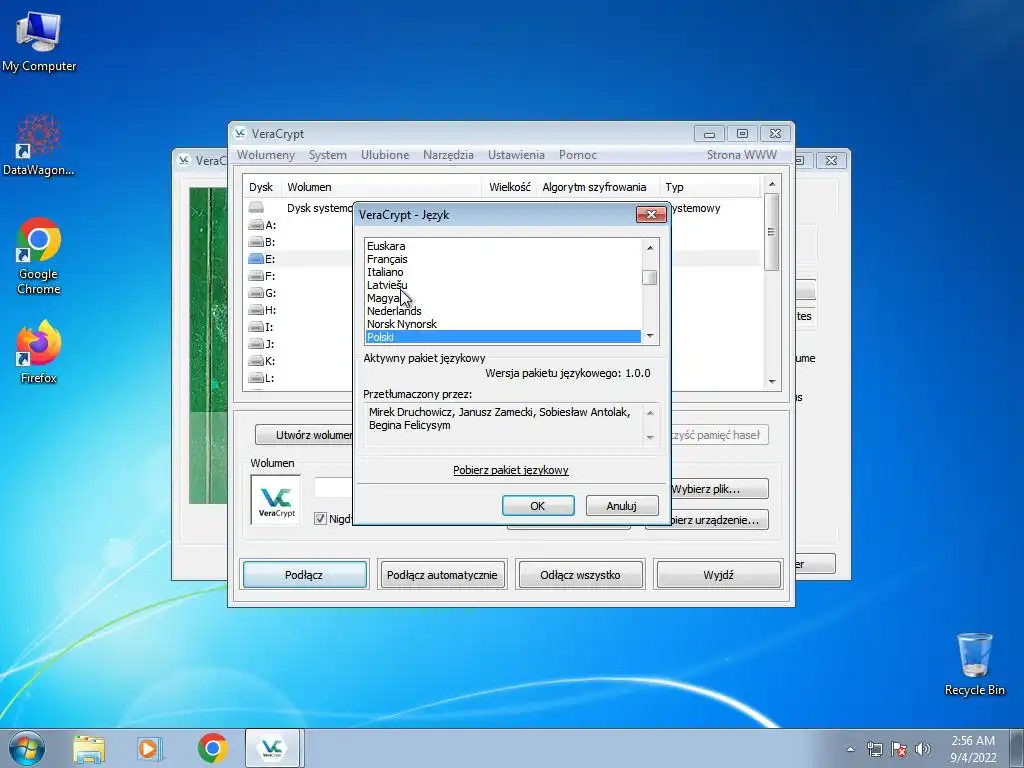Screen dimensions: 1024x768
Task: Click the Algorytm szyfrowania column header
Action: click(x=598, y=187)
